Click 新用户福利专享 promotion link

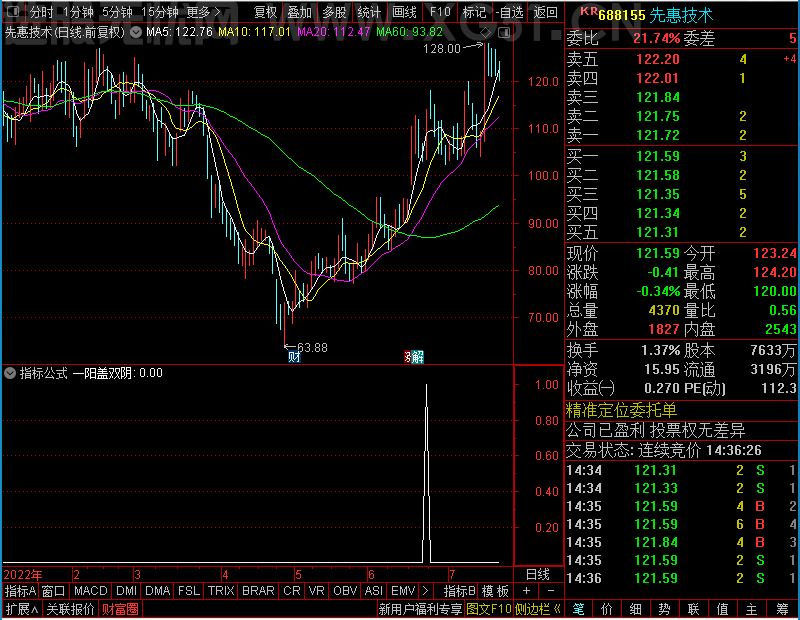[420, 609]
